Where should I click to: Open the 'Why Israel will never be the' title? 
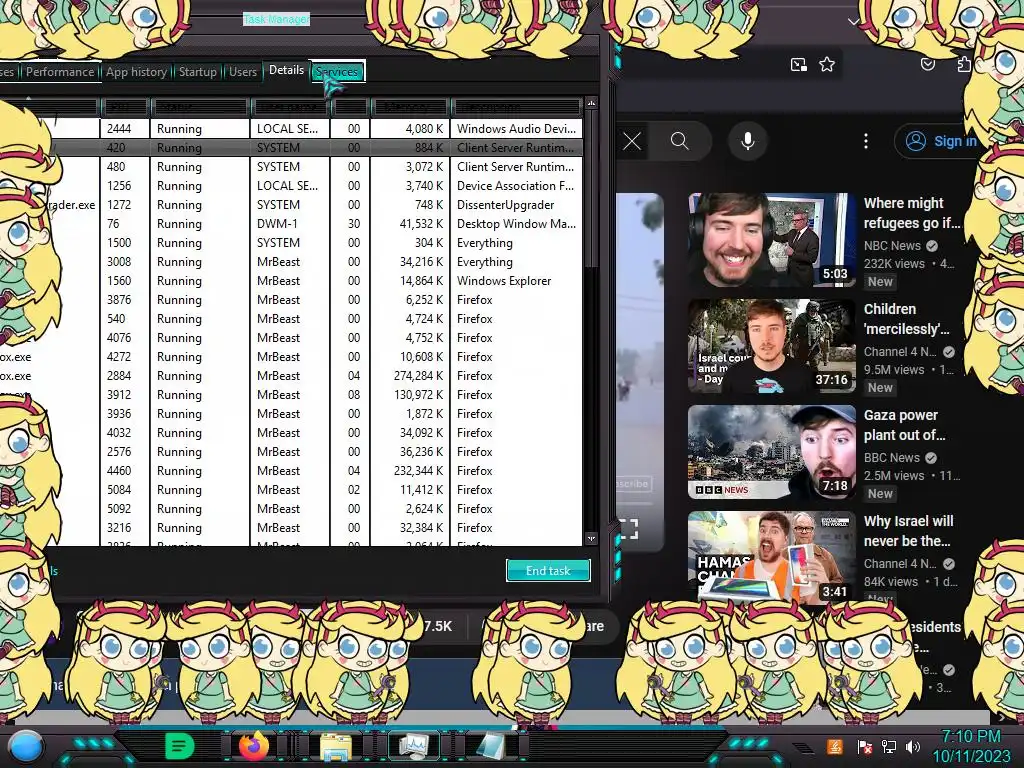click(x=908, y=531)
